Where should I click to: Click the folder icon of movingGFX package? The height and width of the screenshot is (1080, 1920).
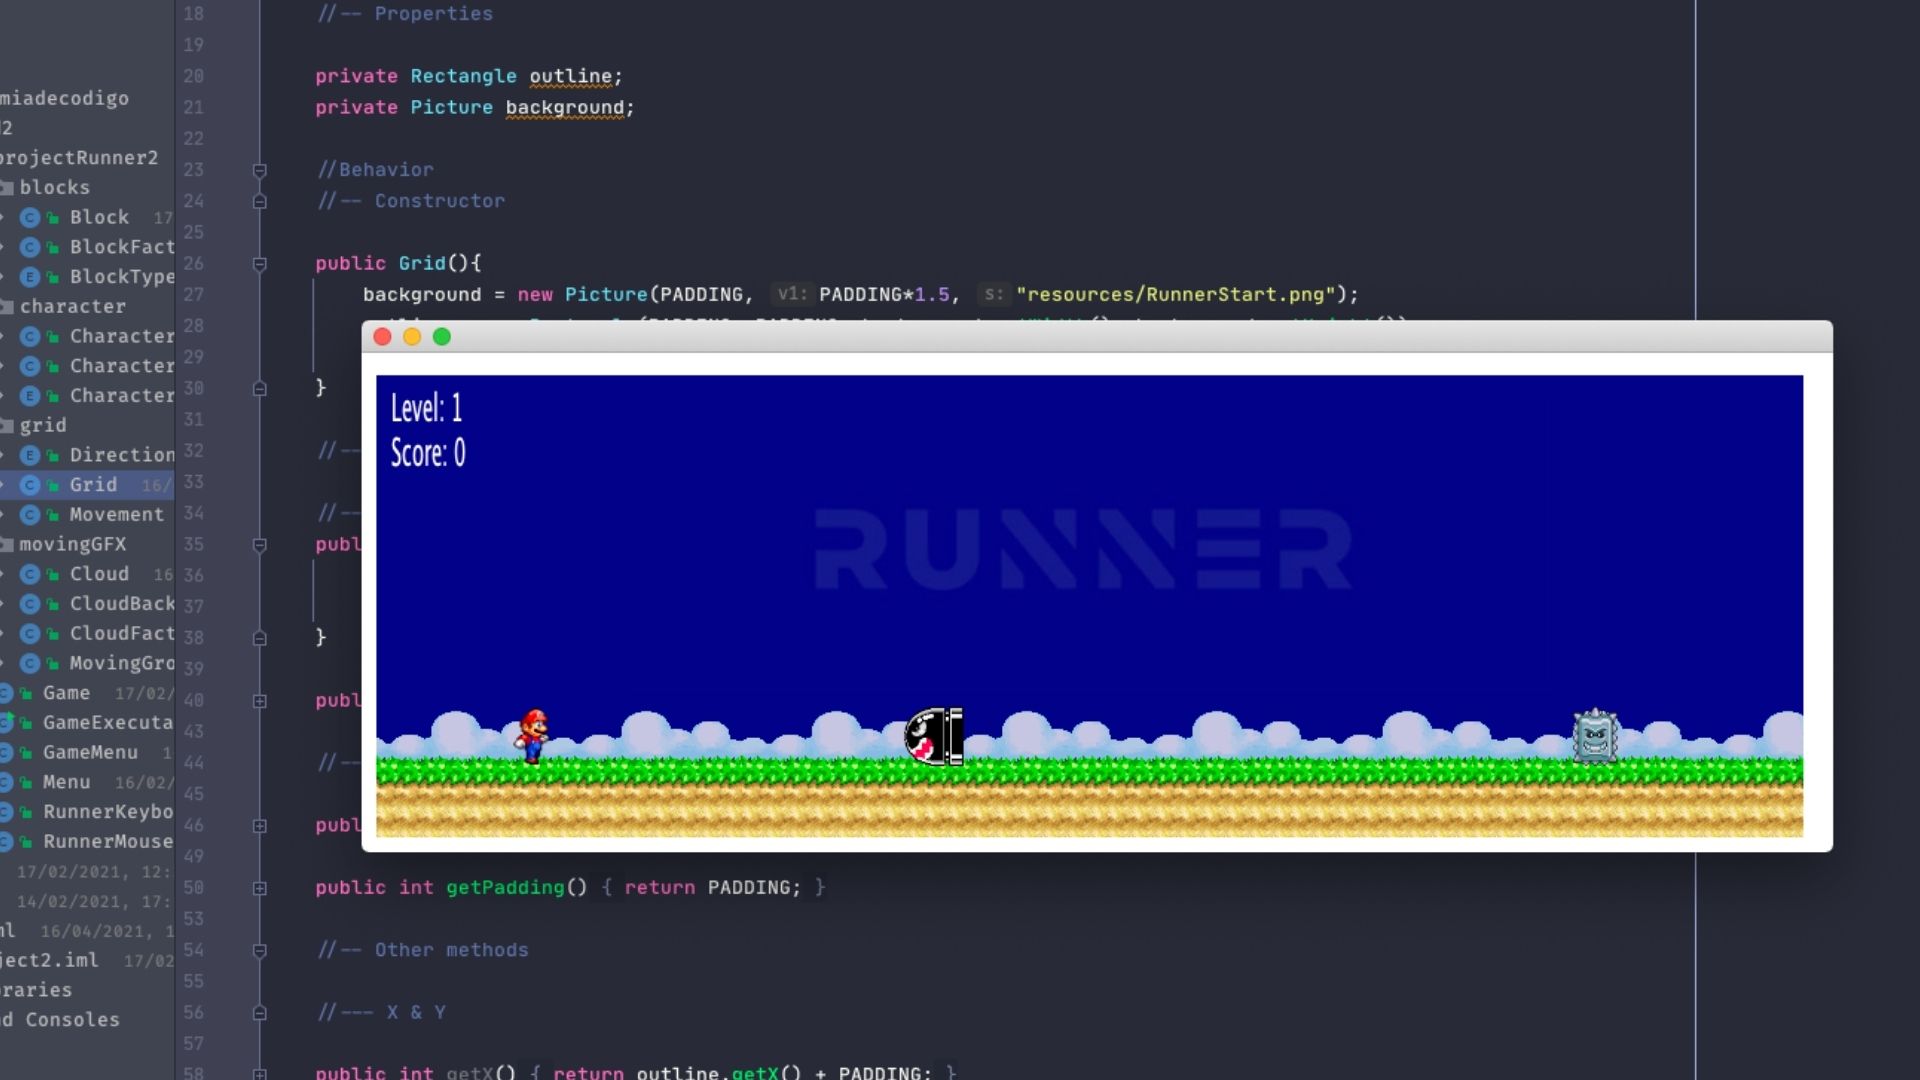6,545
